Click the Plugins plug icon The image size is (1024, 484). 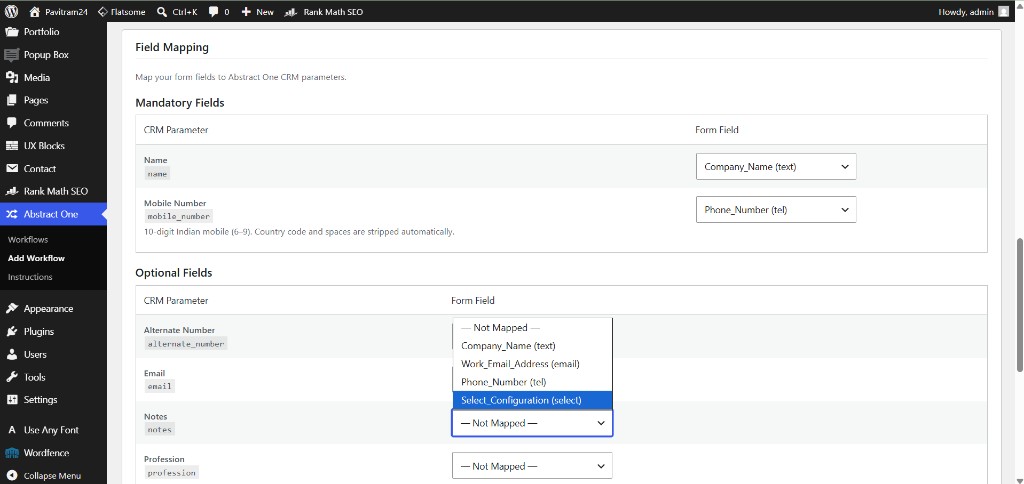tap(12, 331)
